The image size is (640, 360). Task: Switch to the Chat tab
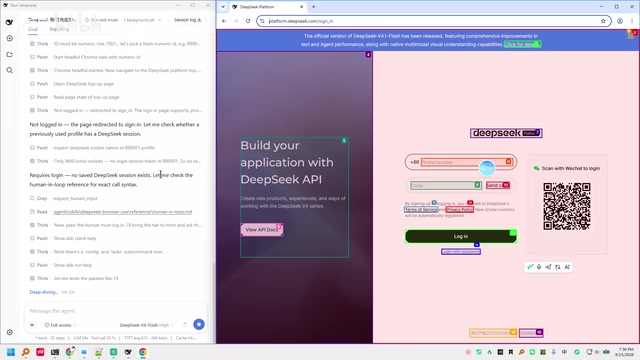point(33,29)
